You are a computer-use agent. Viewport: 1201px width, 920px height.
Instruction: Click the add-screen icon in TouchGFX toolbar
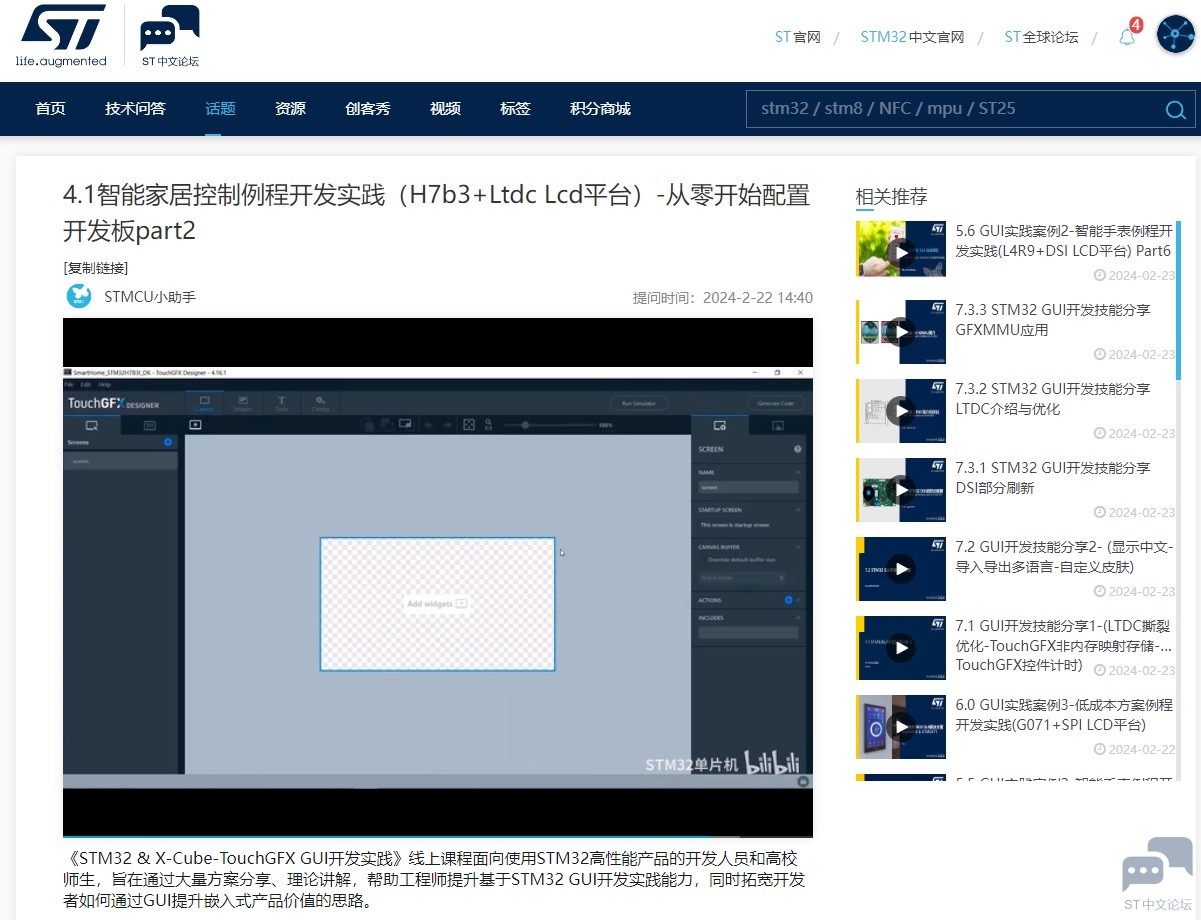pos(195,424)
